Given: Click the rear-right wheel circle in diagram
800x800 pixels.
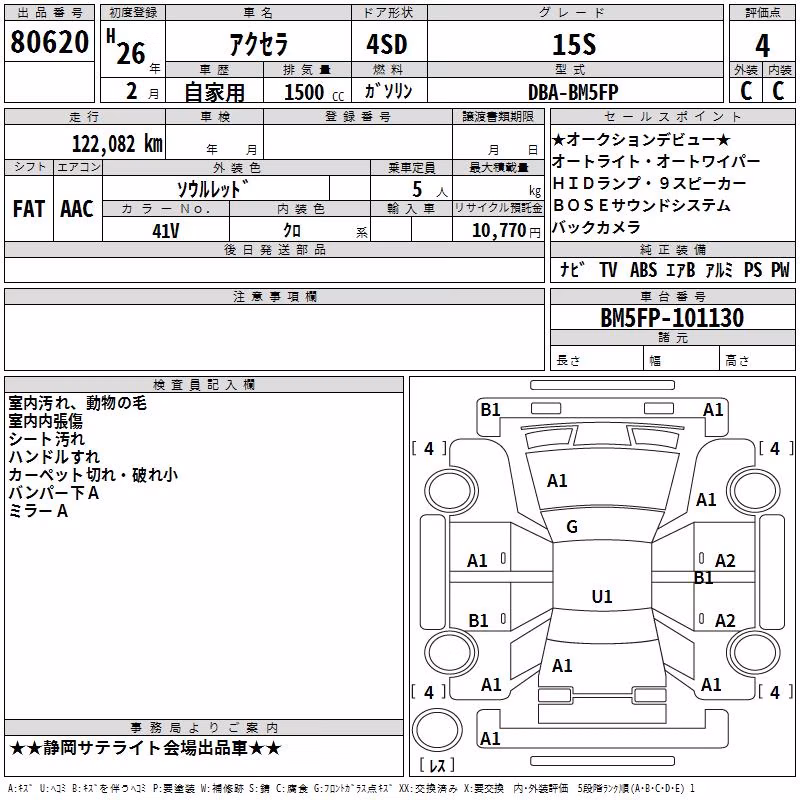Looking at the screenshot, I should click(x=754, y=653).
